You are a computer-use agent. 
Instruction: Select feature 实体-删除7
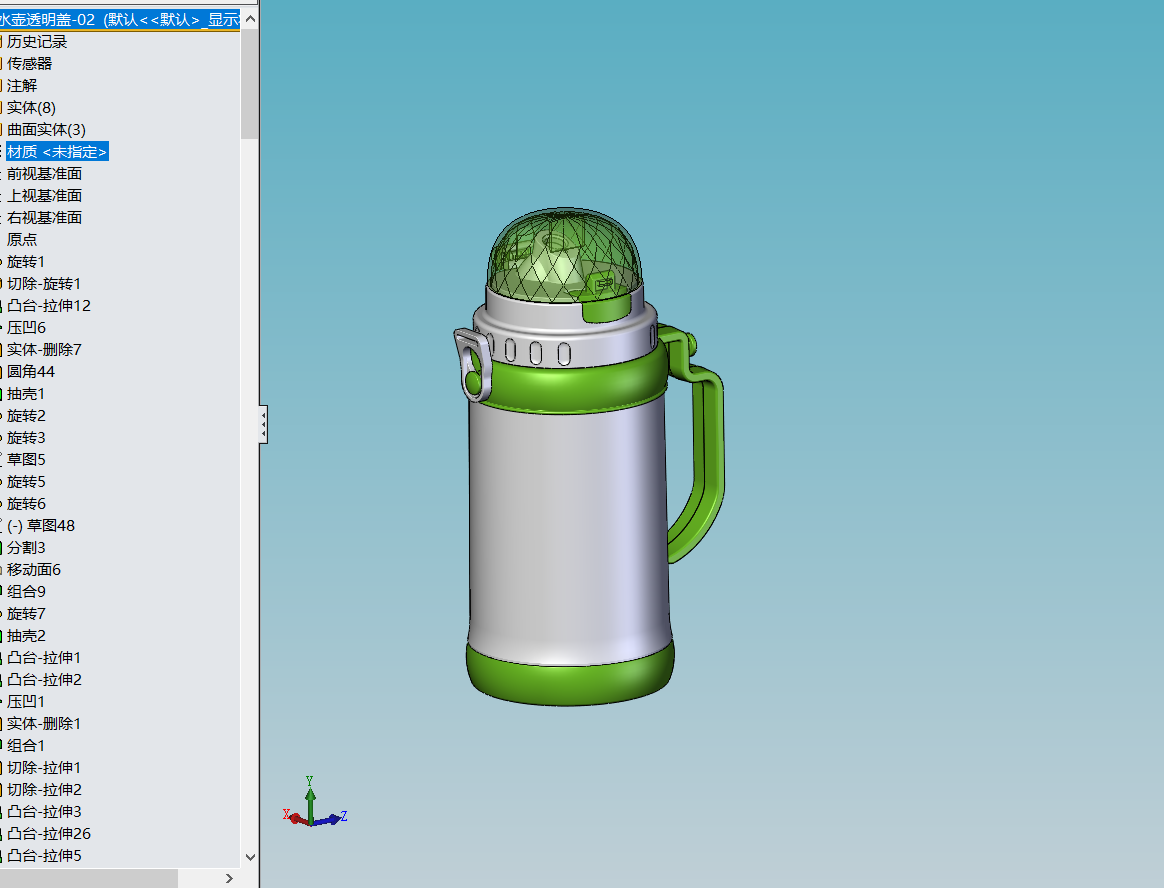click(x=44, y=350)
